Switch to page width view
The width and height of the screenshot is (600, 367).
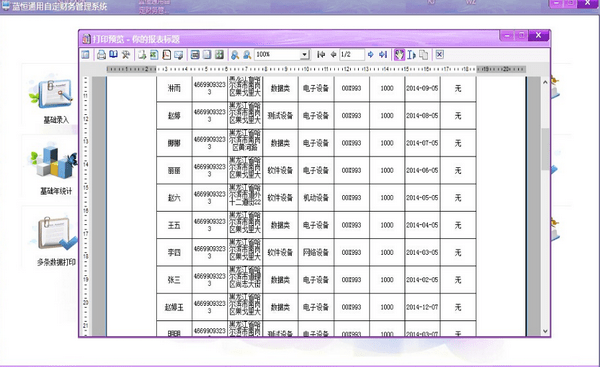[x=195, y=55]
